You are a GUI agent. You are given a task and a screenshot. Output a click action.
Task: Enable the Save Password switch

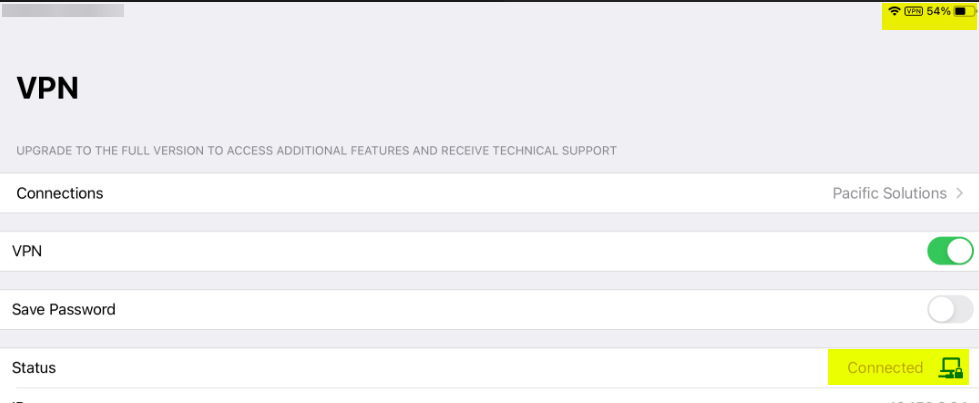[950, 309]
